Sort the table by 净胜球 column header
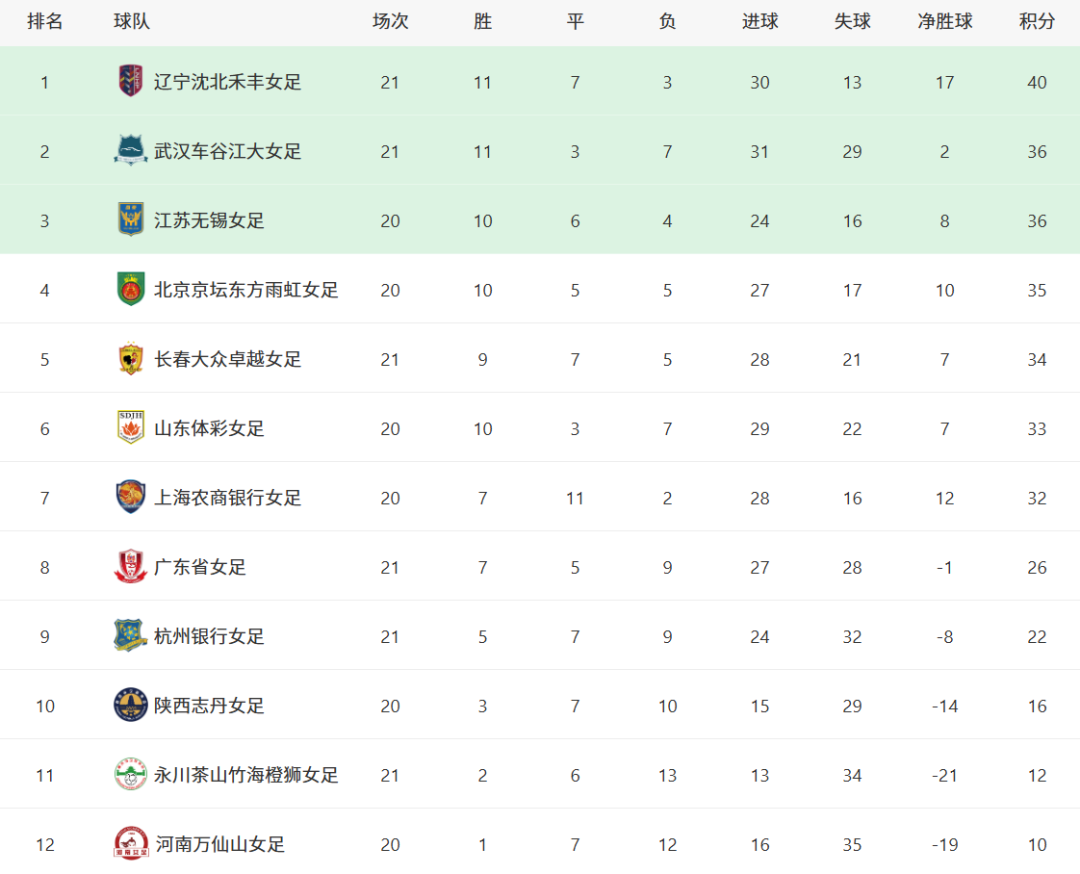1080x874 pixels. tap(944, 21)
